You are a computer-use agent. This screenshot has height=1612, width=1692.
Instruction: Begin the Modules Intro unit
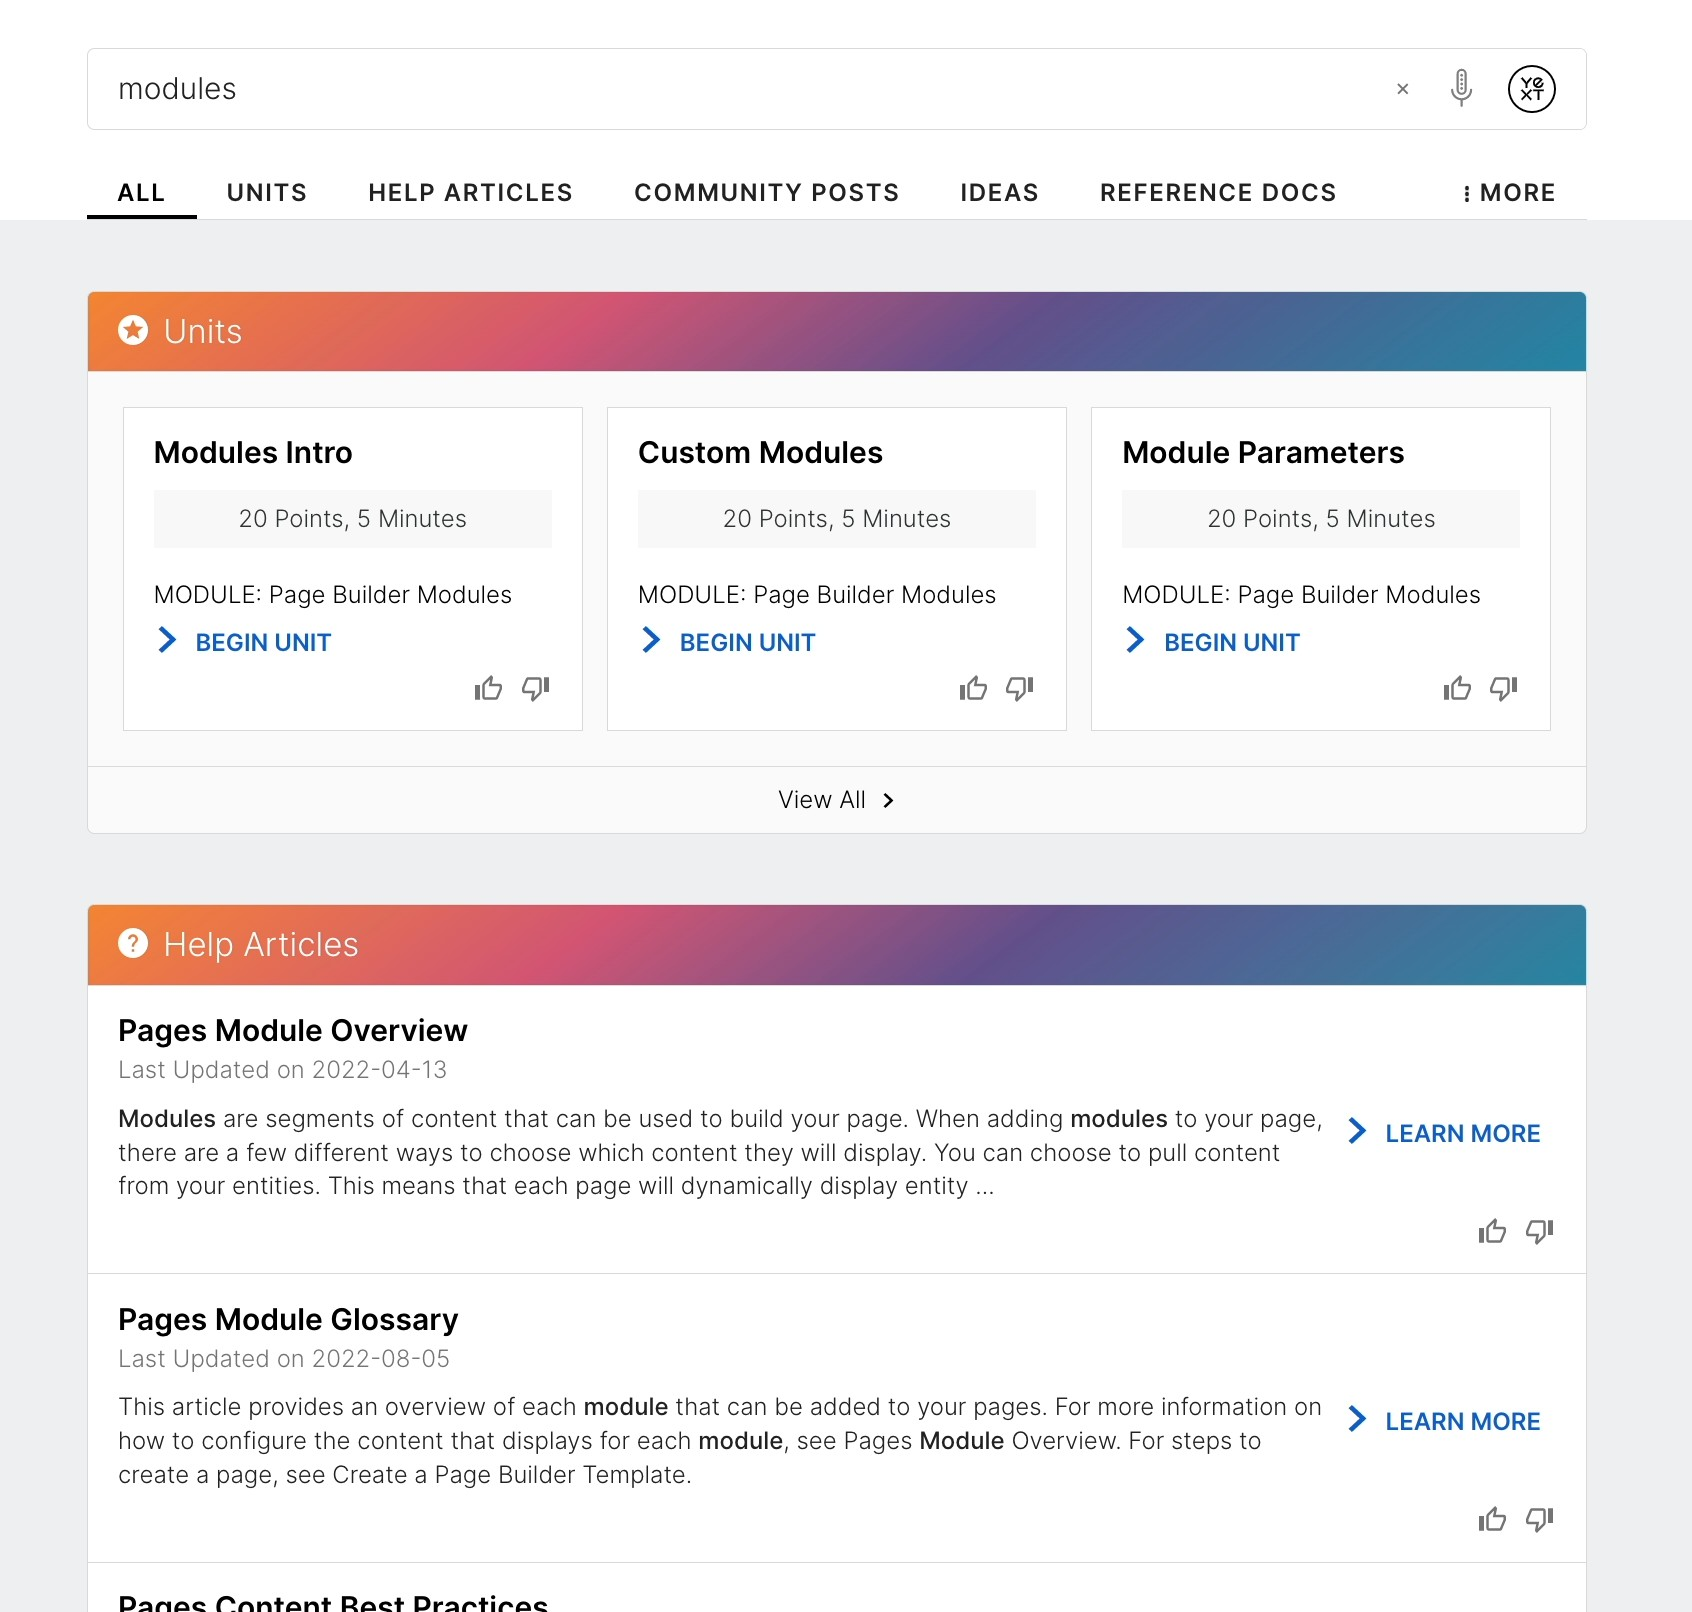(x=244, y=642)
